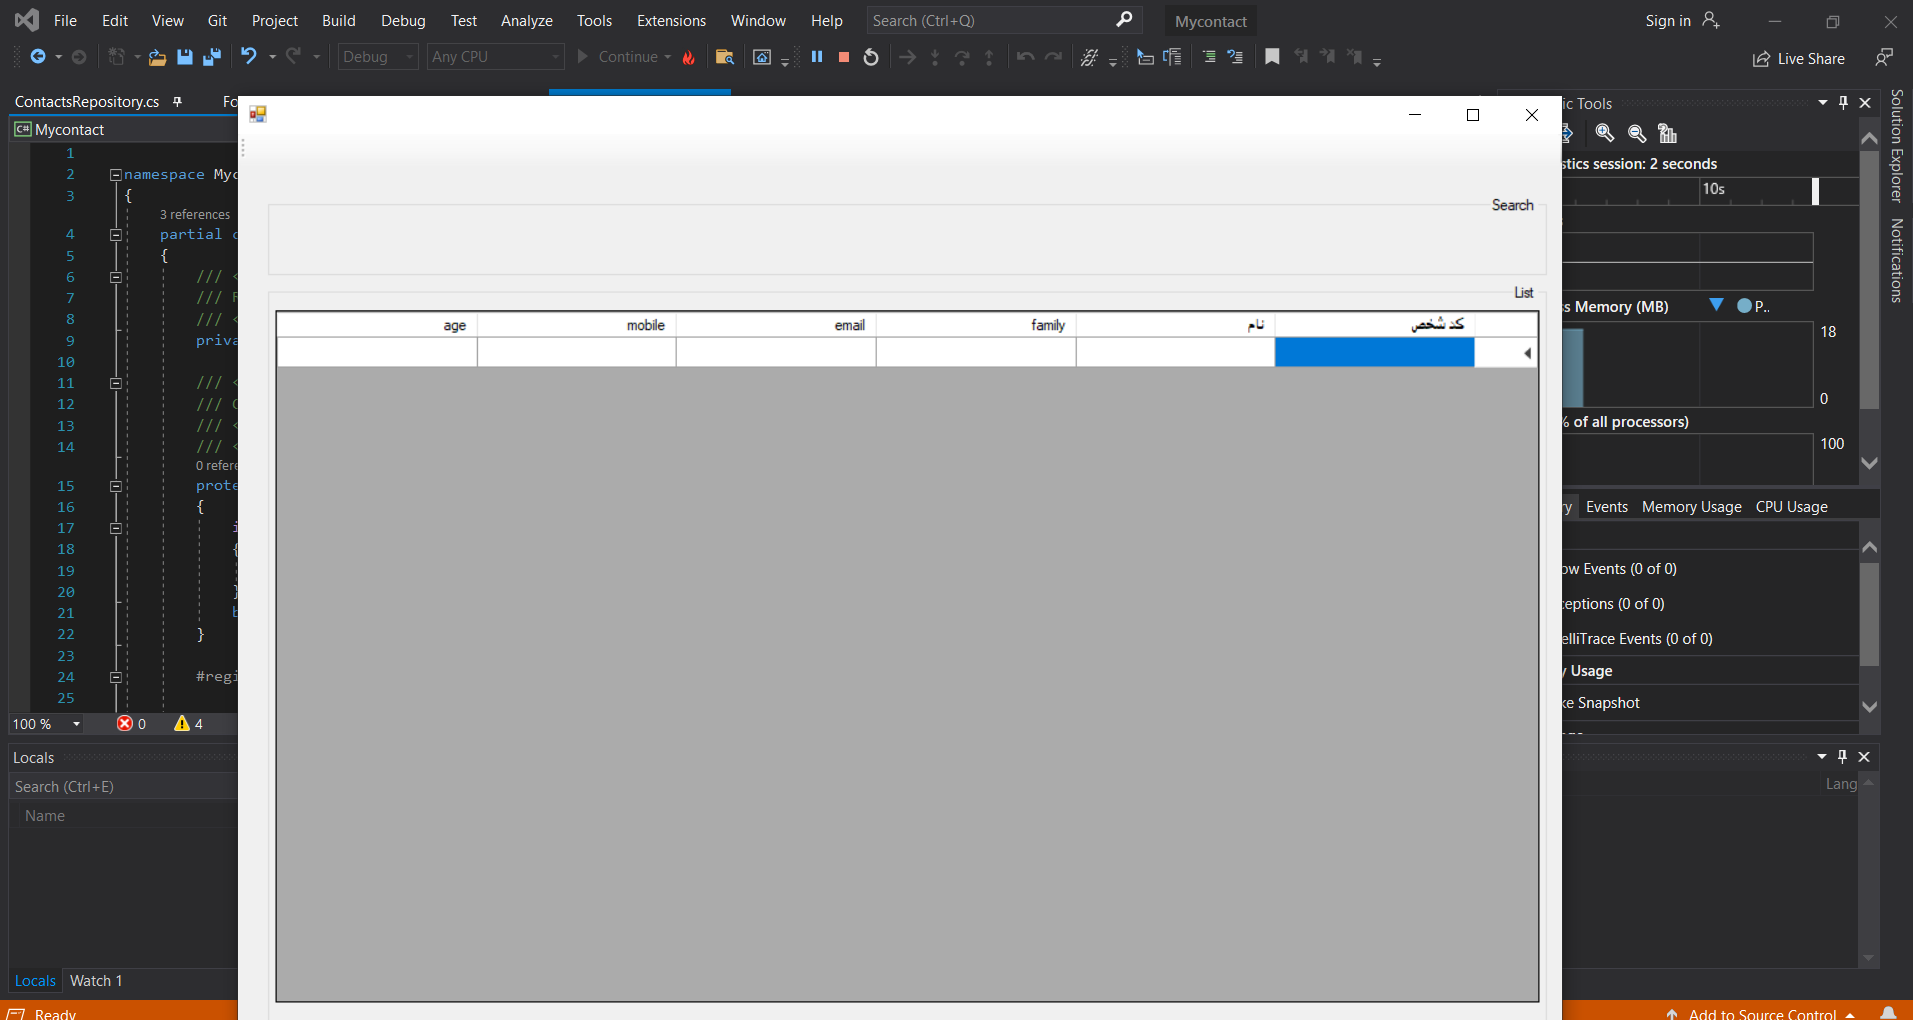The image size is (1913, 1020).
Task: Click Zoom Out in Diagnostic Tools
Action: pyautogui.click(x=1636, y=133)
